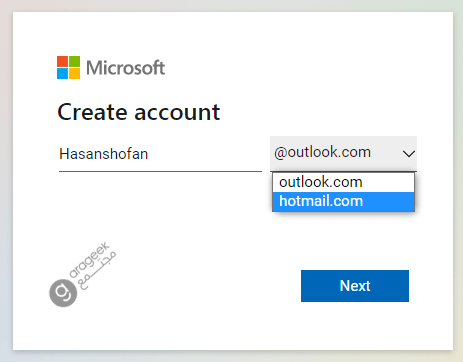
Task: Focus the Hasanshofan username input field
Action: click(x=160, y=154)
